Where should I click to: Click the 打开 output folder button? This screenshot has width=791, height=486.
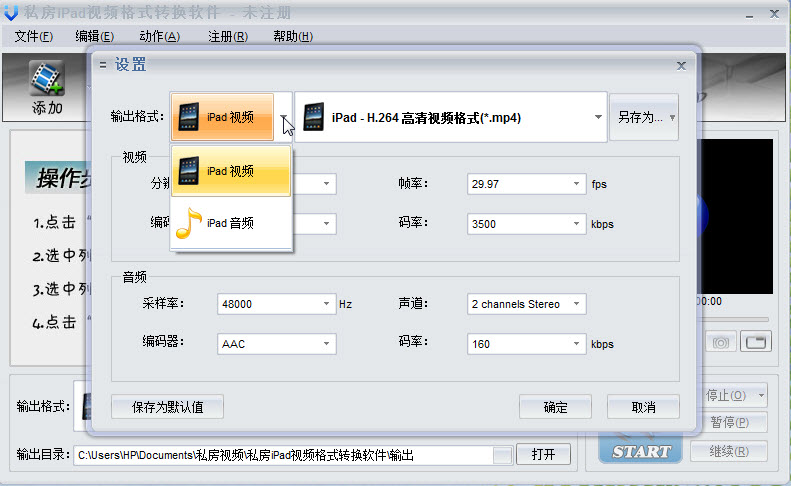tap(543, 455)
